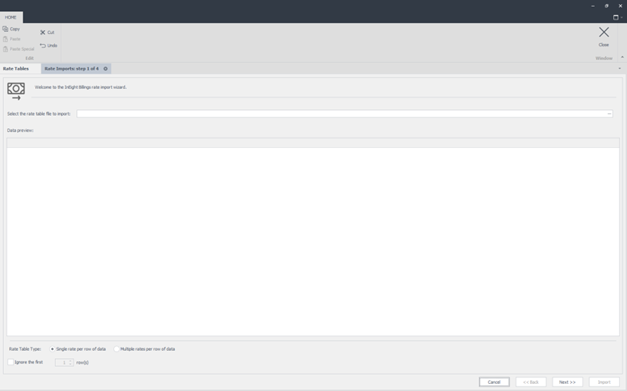This screenshot has width=627, height=391.
Task: Close the Rate Imports tab via its x
Action: coord(106,69)
